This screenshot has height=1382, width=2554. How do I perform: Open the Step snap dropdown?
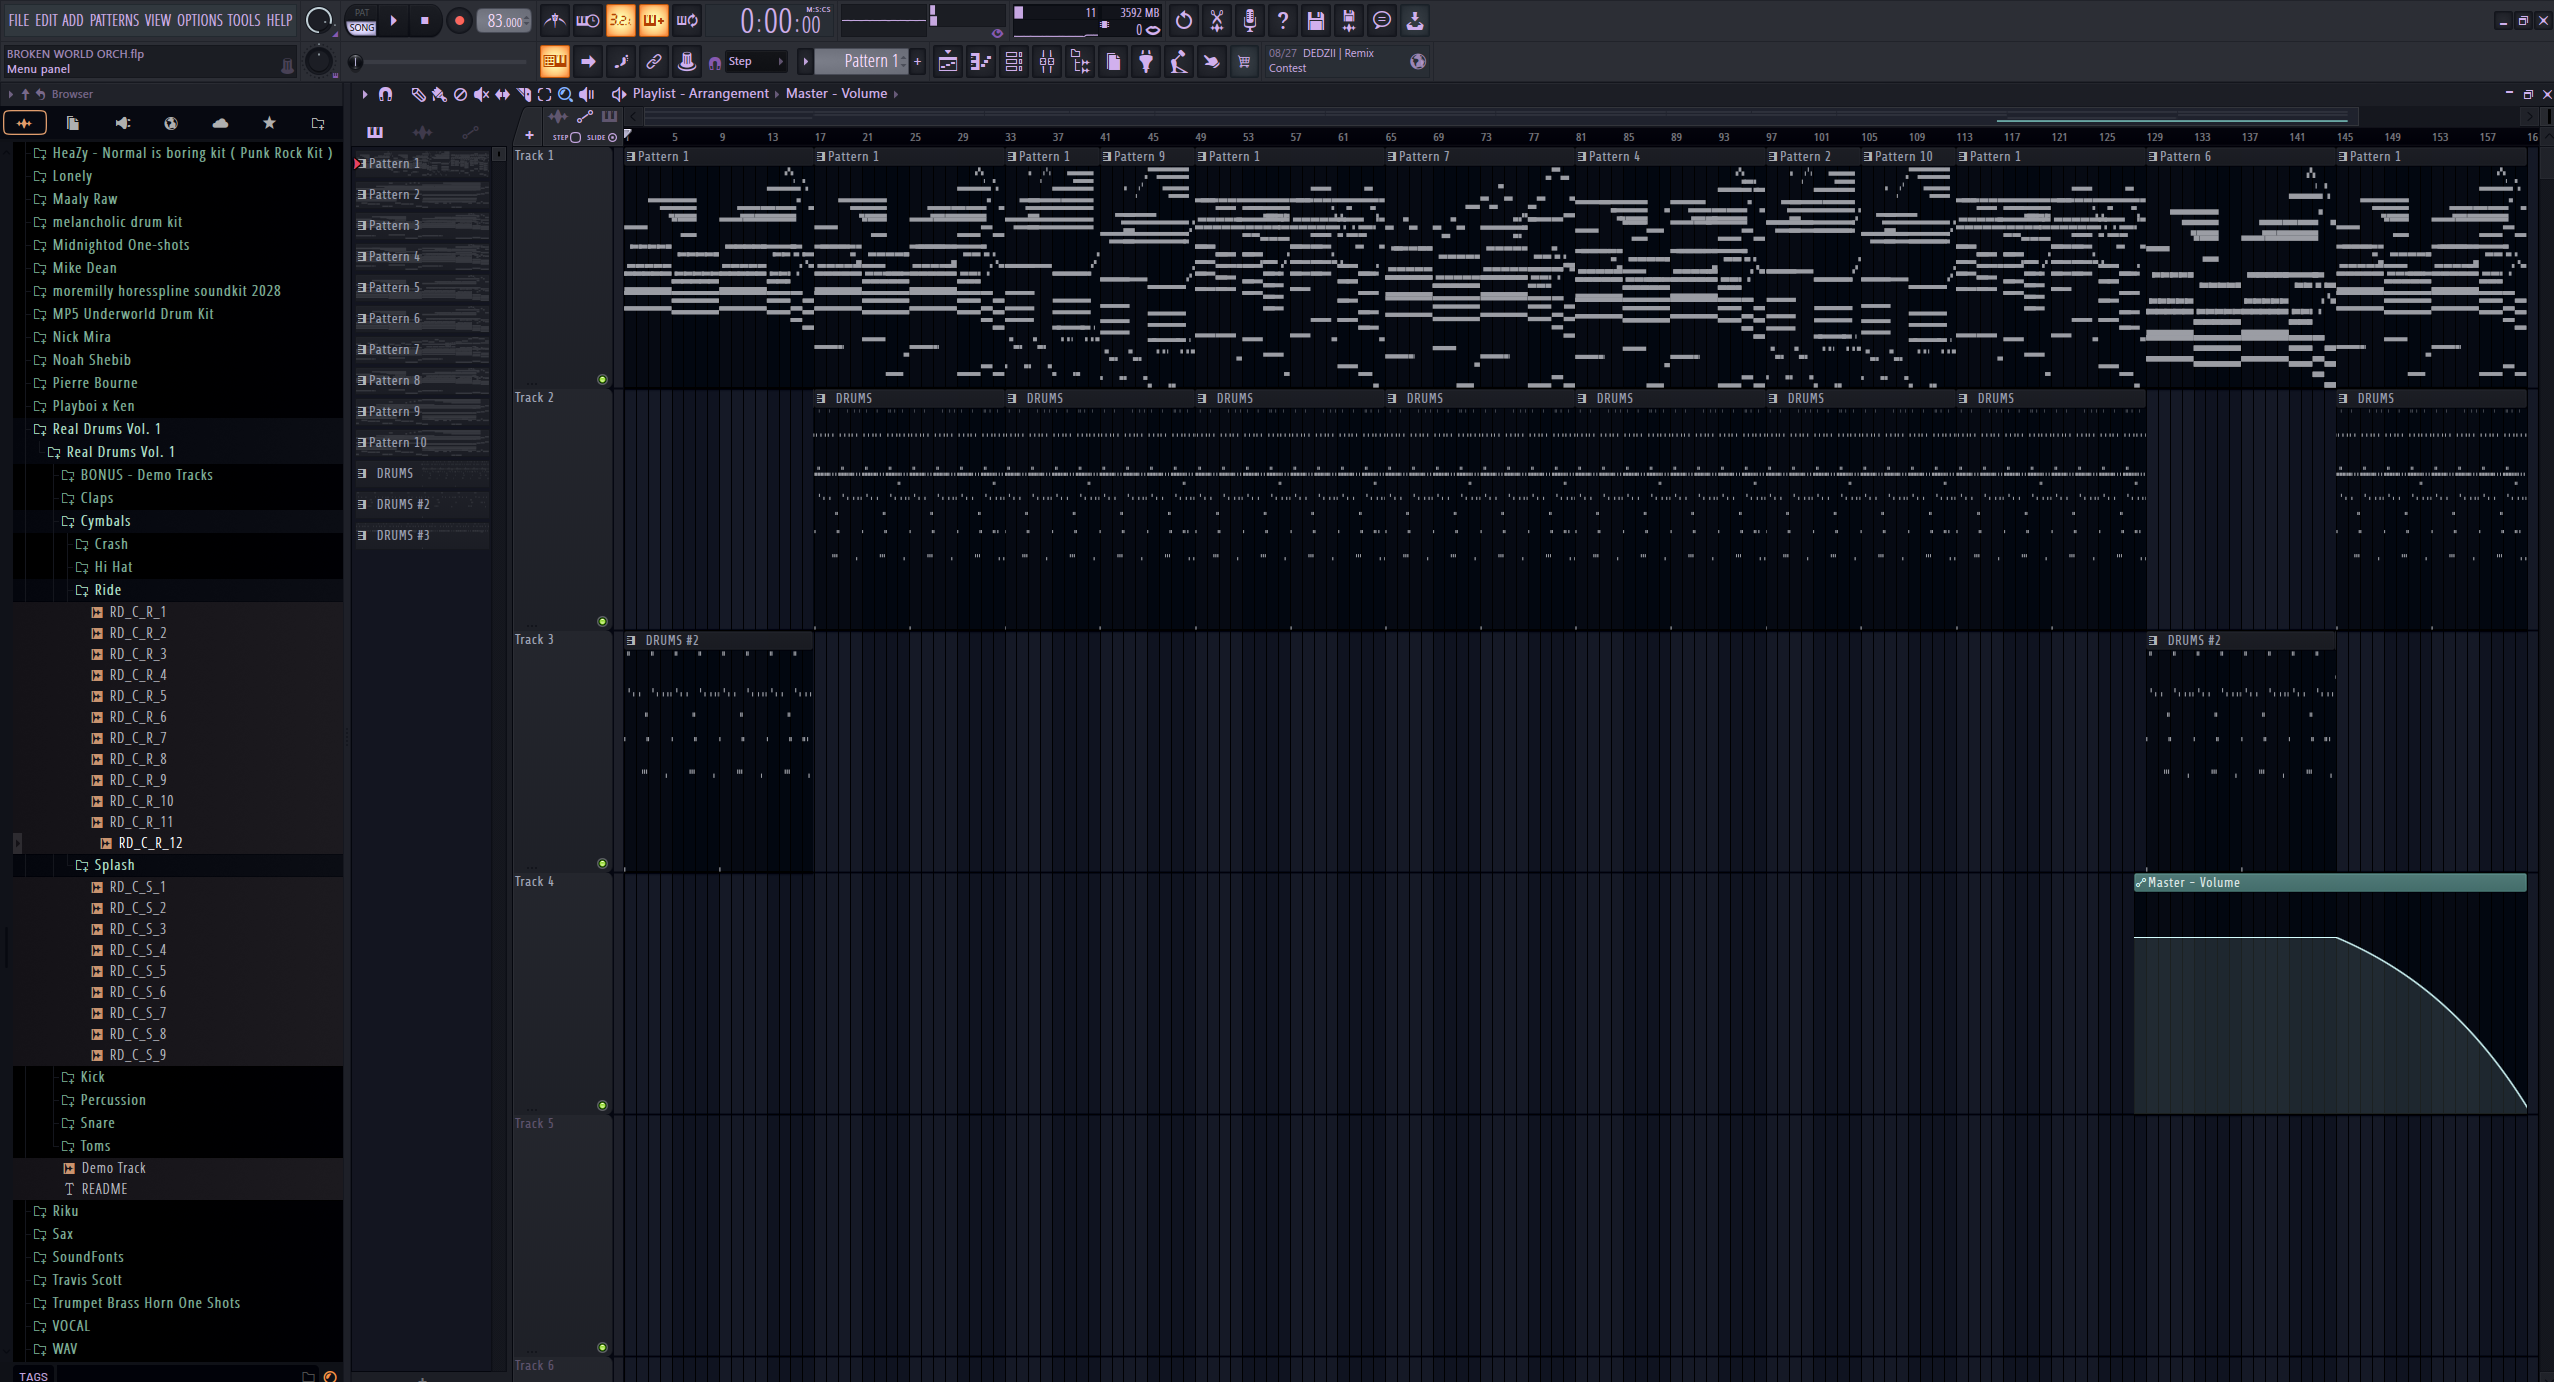pyautogui.click(x=757, y=62)
